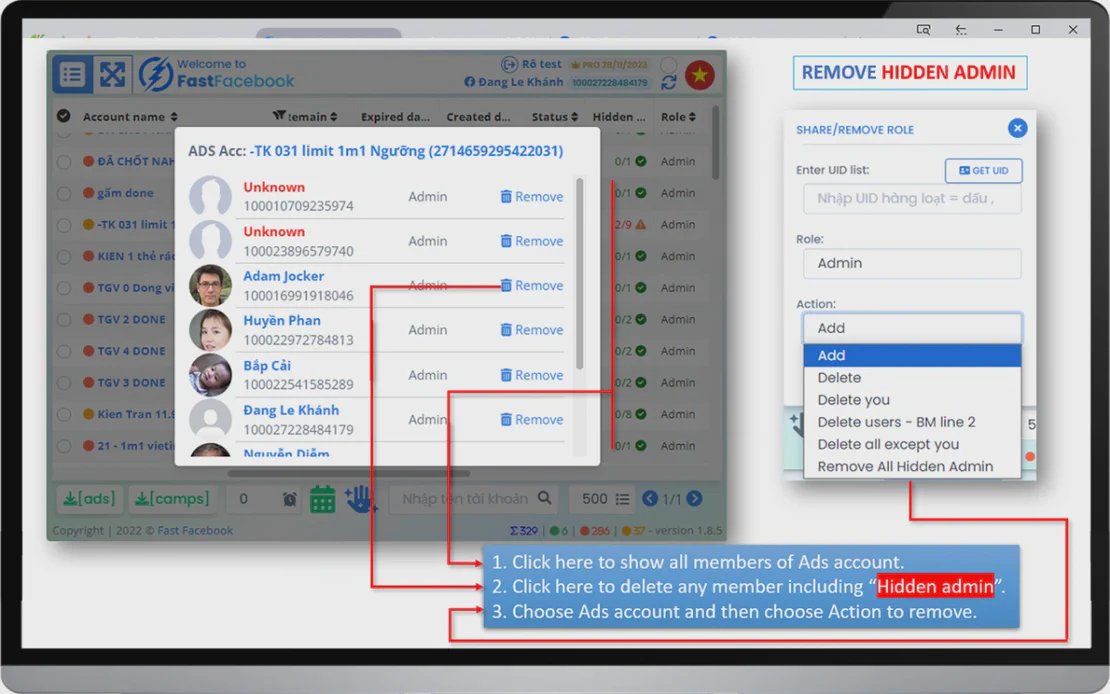
Task: Click the list view icon in header
Action: (72, 74)
